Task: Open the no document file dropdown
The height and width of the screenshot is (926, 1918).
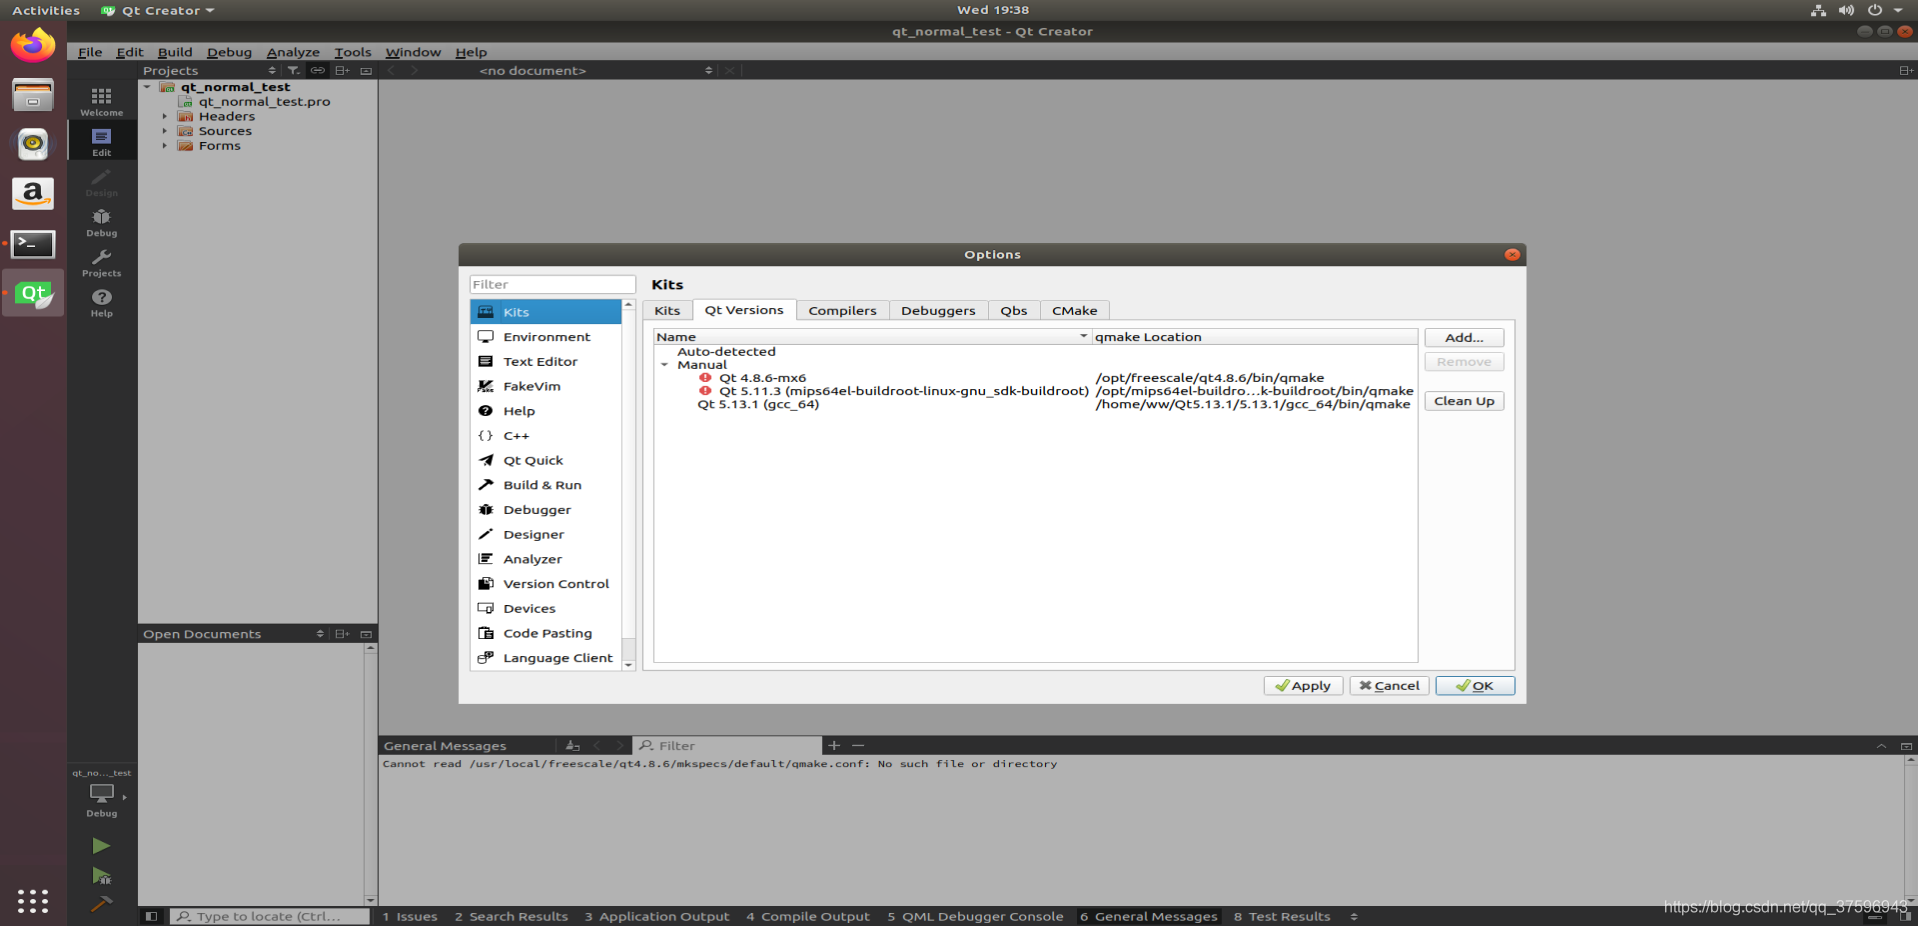Action: point(595,70)
